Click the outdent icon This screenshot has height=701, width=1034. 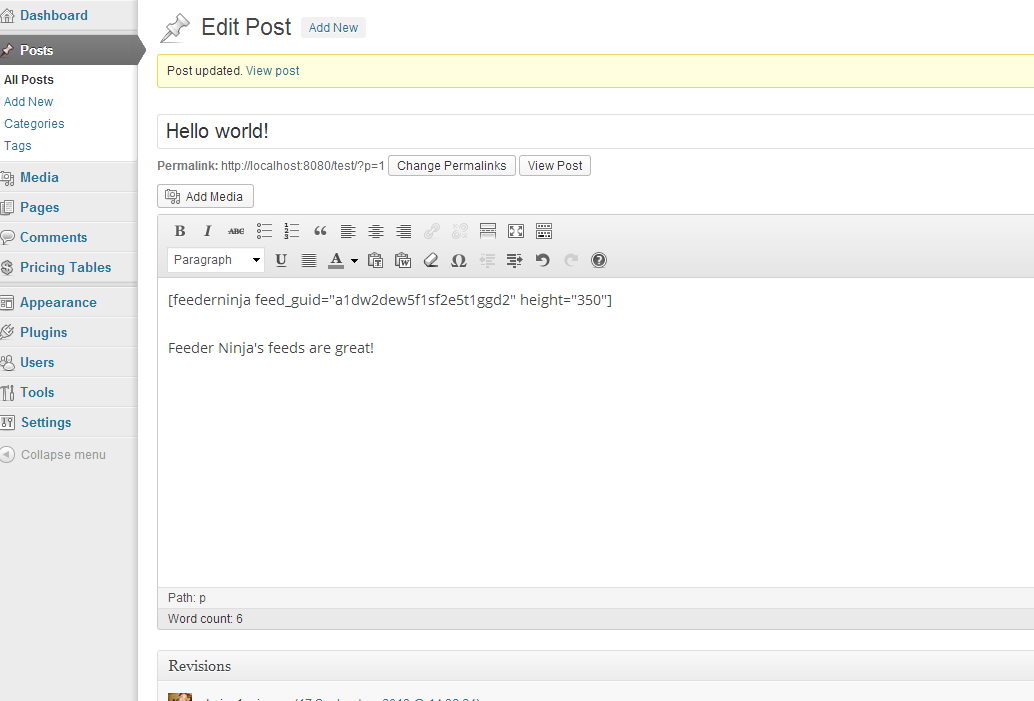[x=487, y=260]
